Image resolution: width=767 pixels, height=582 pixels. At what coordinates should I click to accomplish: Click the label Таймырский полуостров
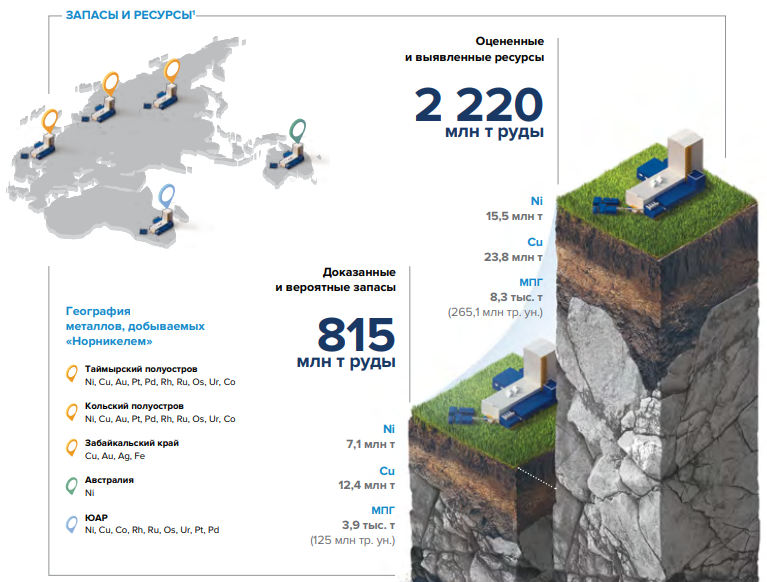tap(141, 369)
